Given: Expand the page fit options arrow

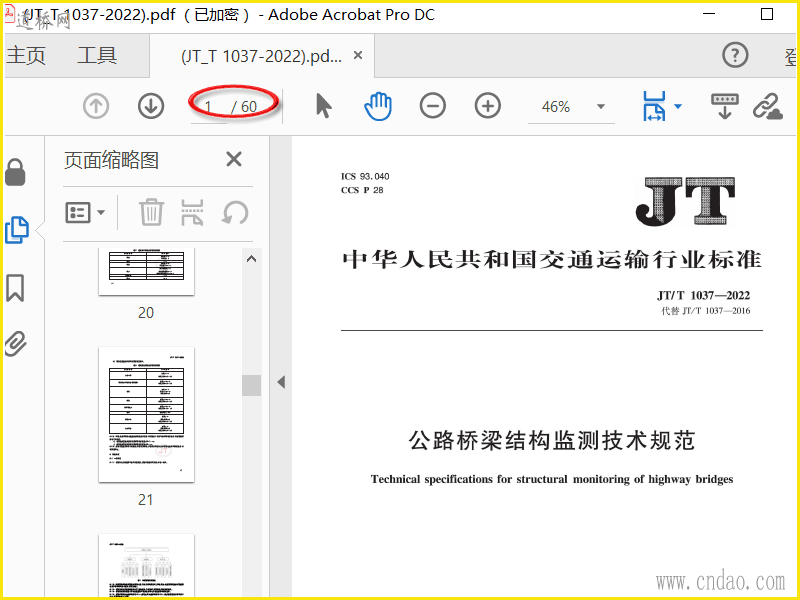Looking at the screenshot, I should pyautogui.click(x=678, y=107).
